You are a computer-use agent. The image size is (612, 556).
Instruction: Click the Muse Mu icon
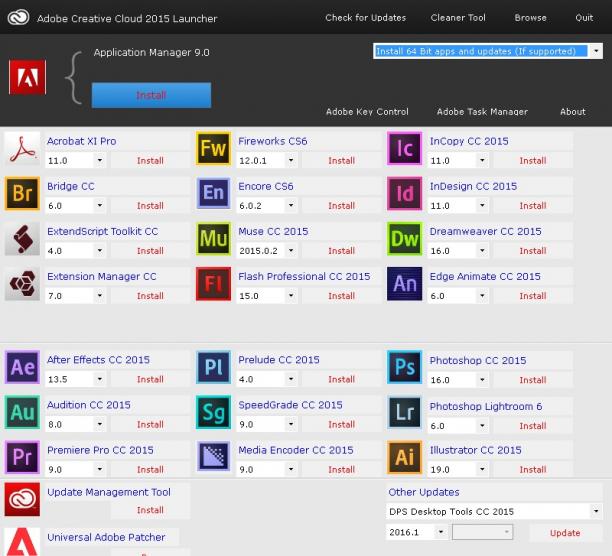tap(213, 238)
